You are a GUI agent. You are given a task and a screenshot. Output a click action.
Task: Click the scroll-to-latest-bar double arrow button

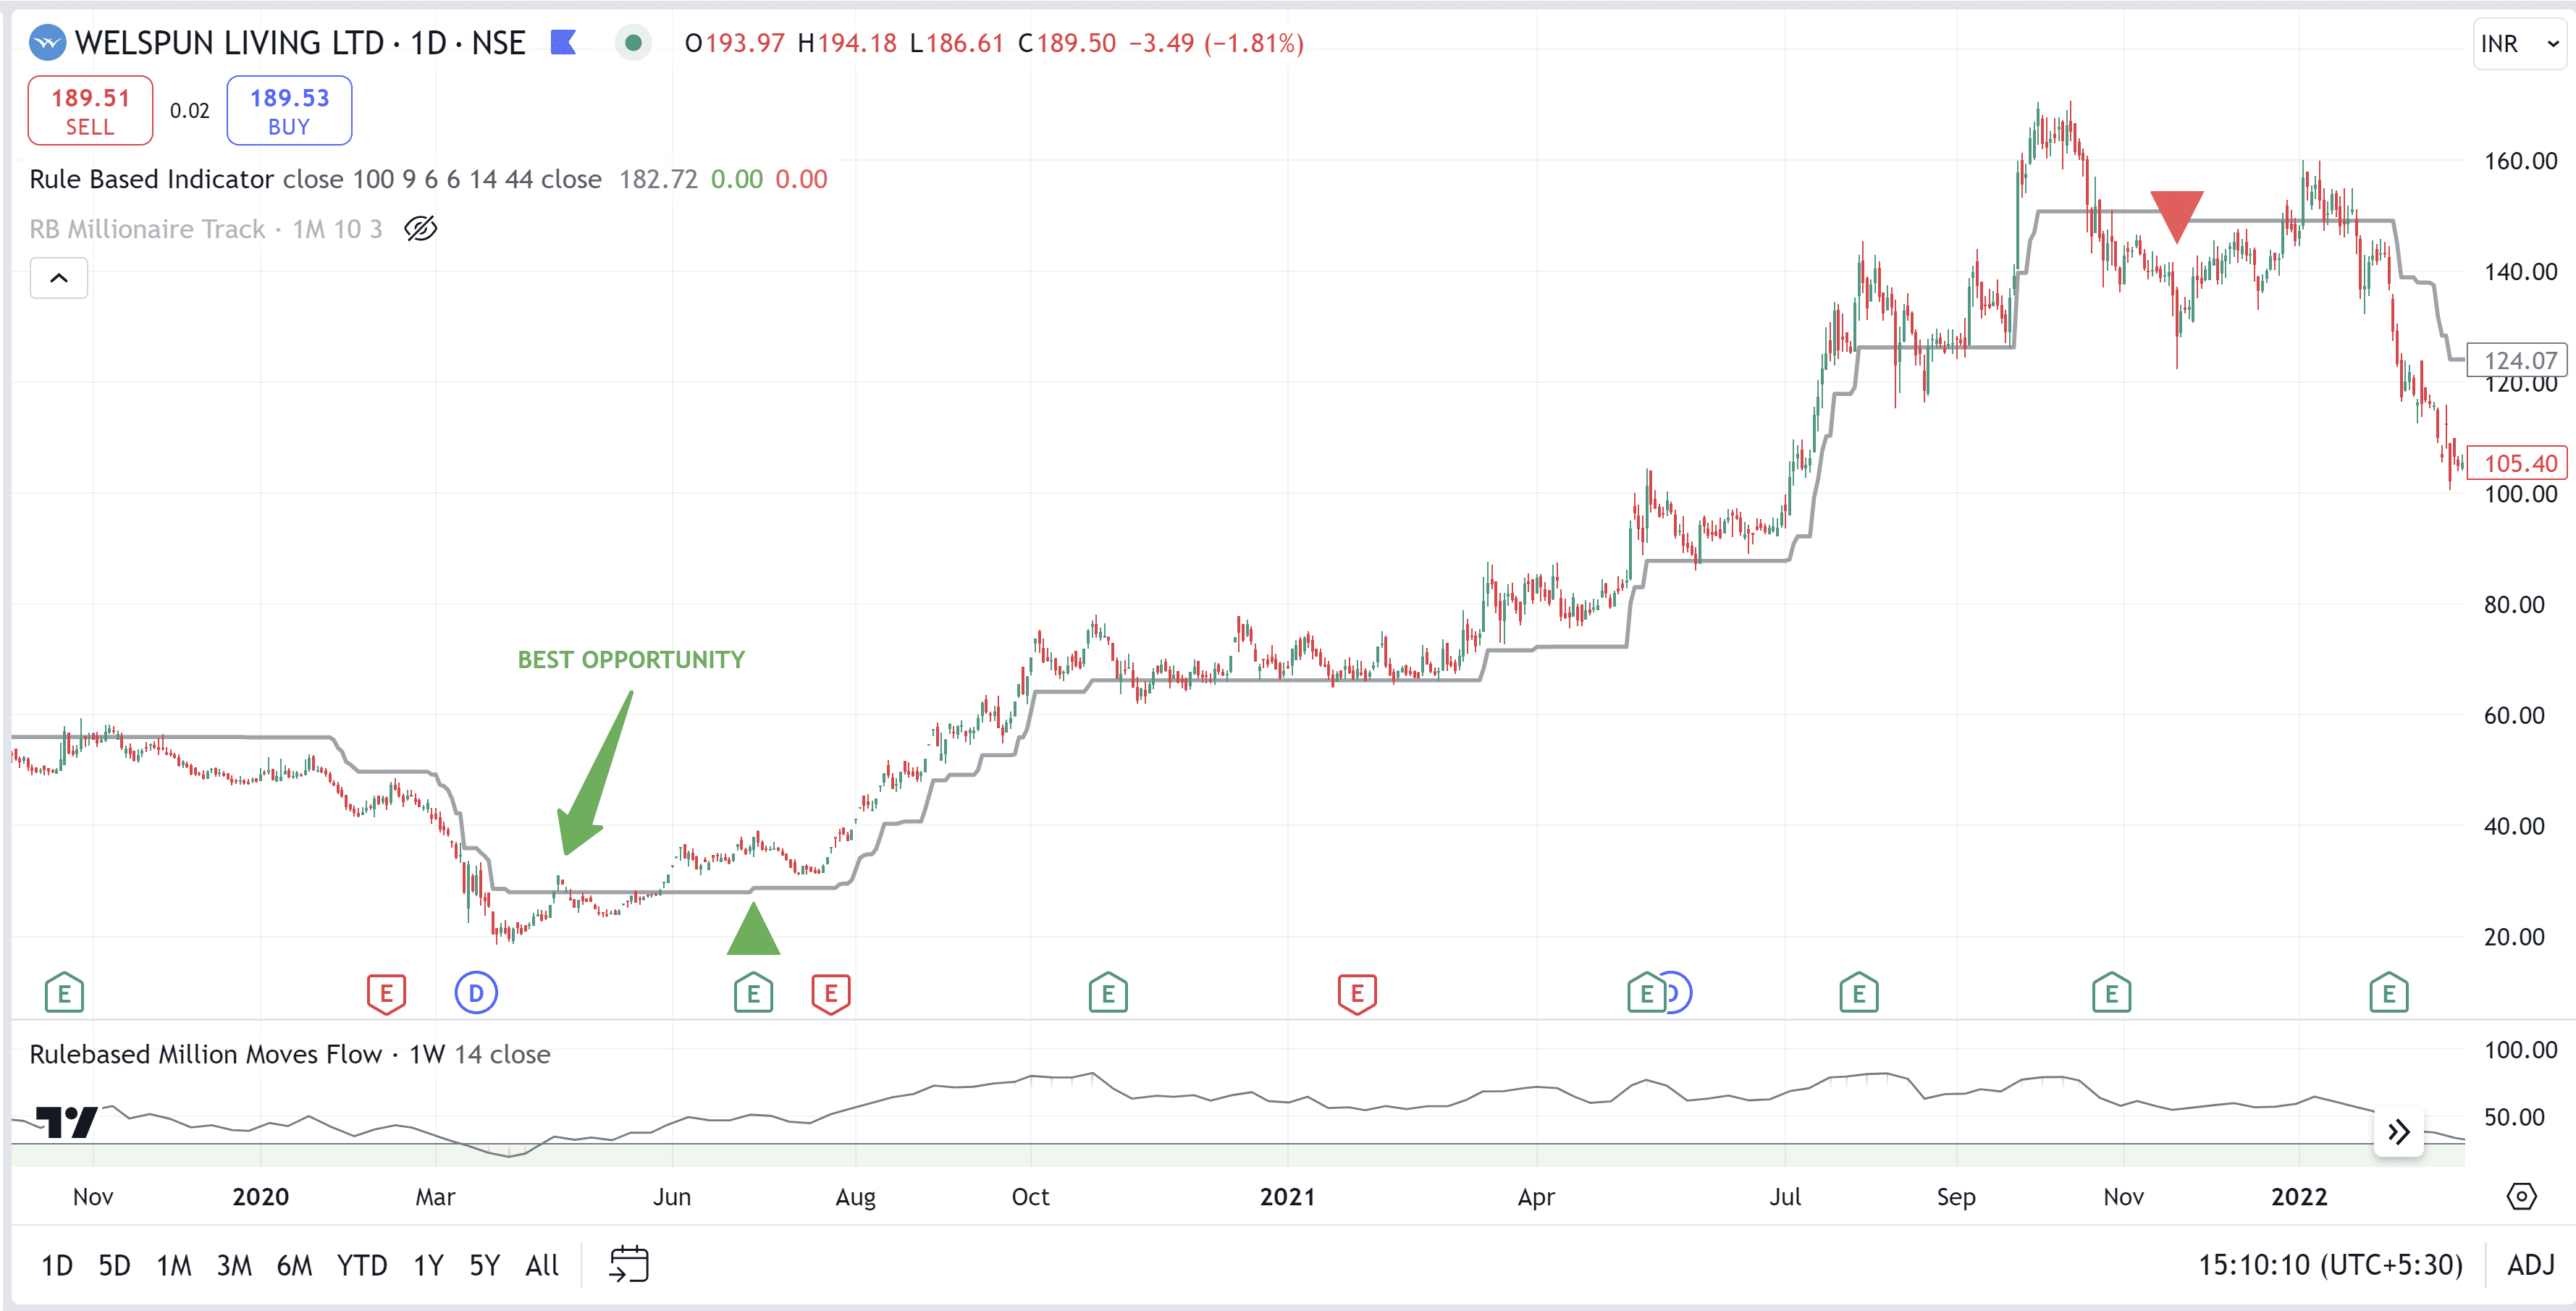(2398, 1132)
